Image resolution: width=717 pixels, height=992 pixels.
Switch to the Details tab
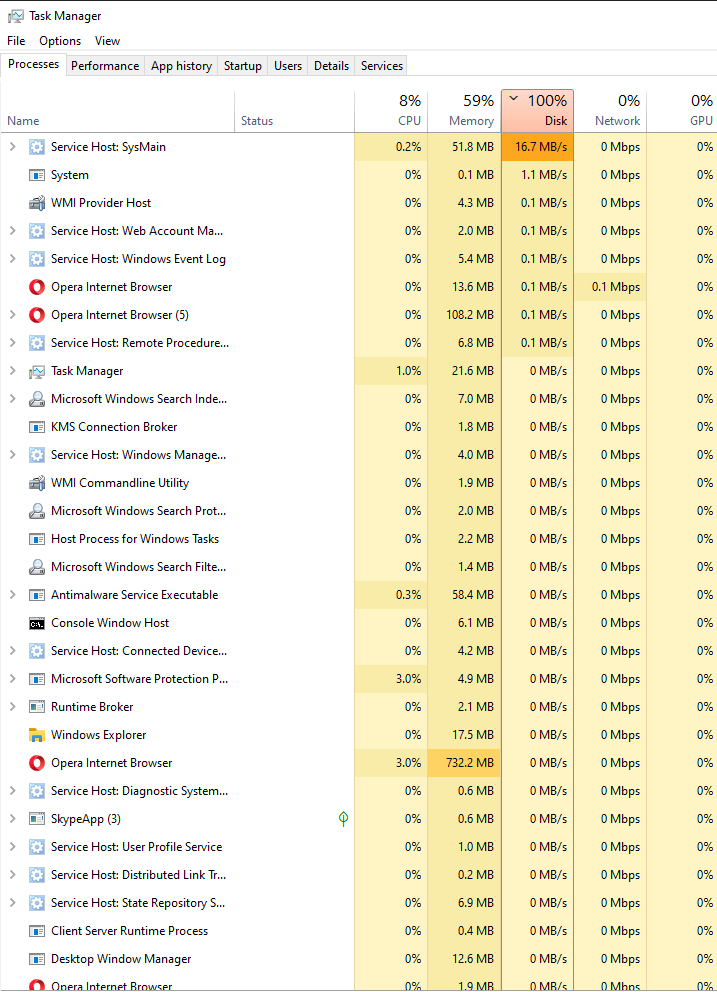332,66
